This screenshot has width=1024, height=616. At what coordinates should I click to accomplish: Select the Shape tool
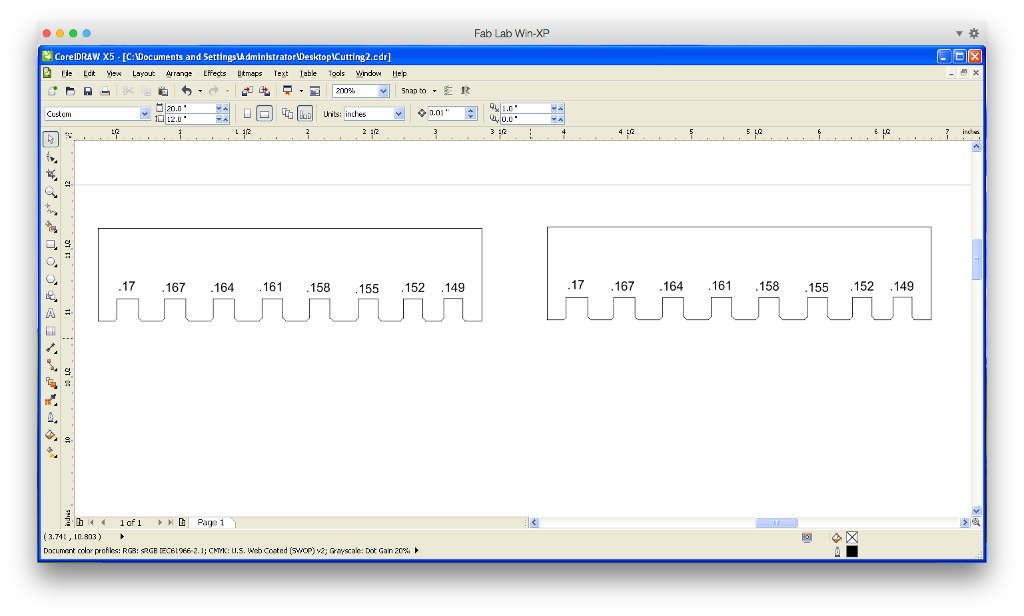pos(51,157)
